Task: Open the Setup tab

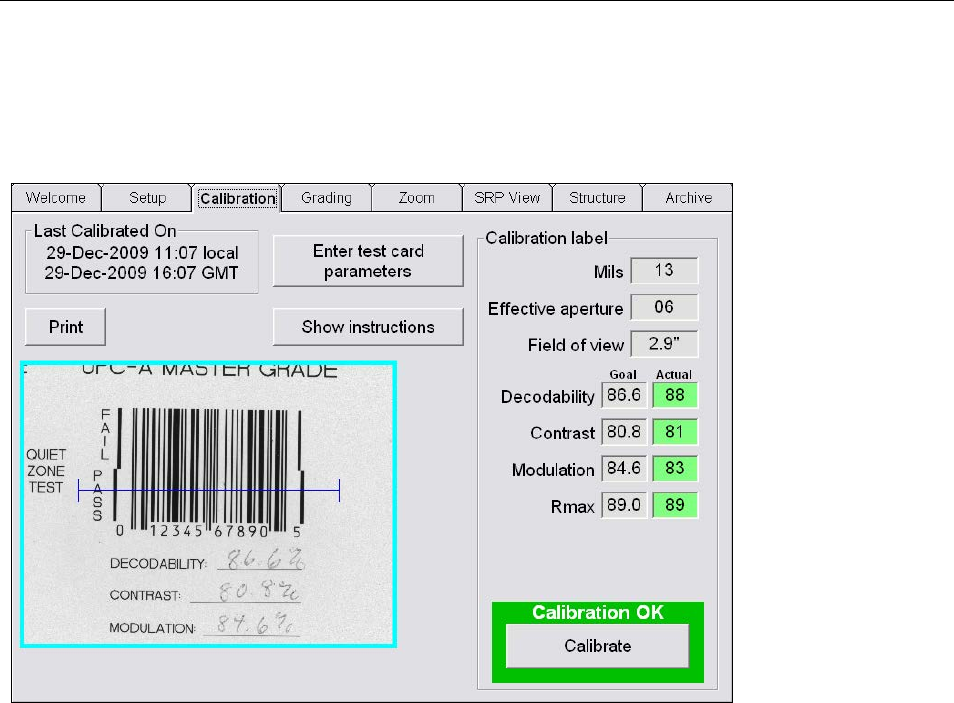Action: [x=147, y=198]
